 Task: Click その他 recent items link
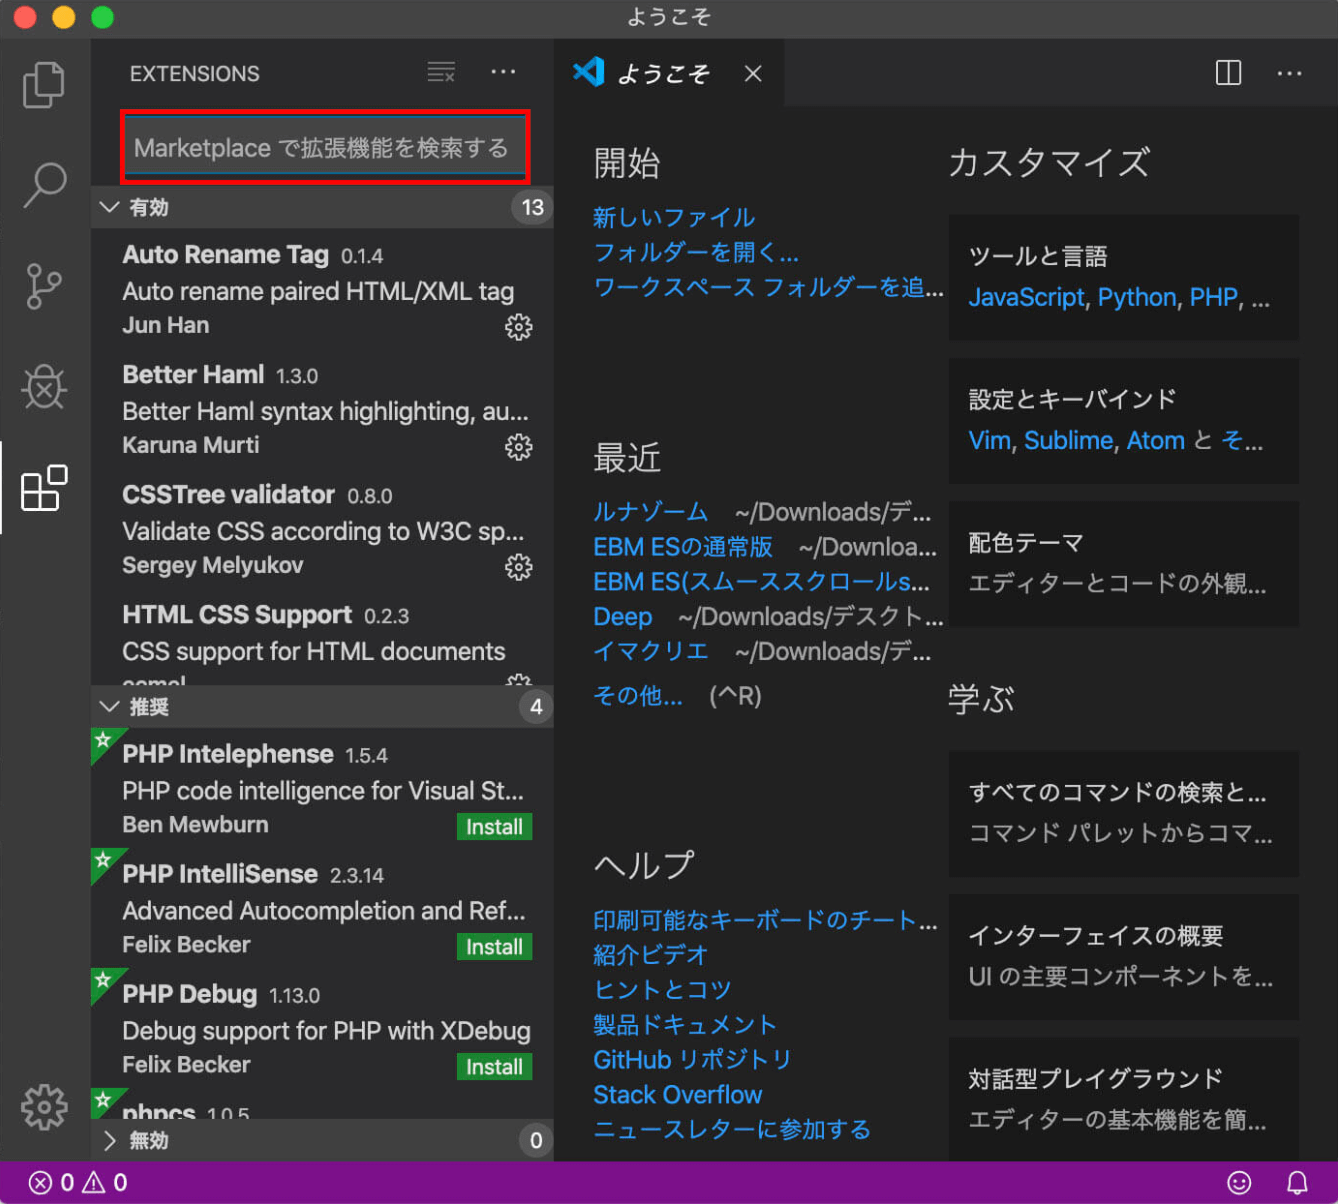638,696
